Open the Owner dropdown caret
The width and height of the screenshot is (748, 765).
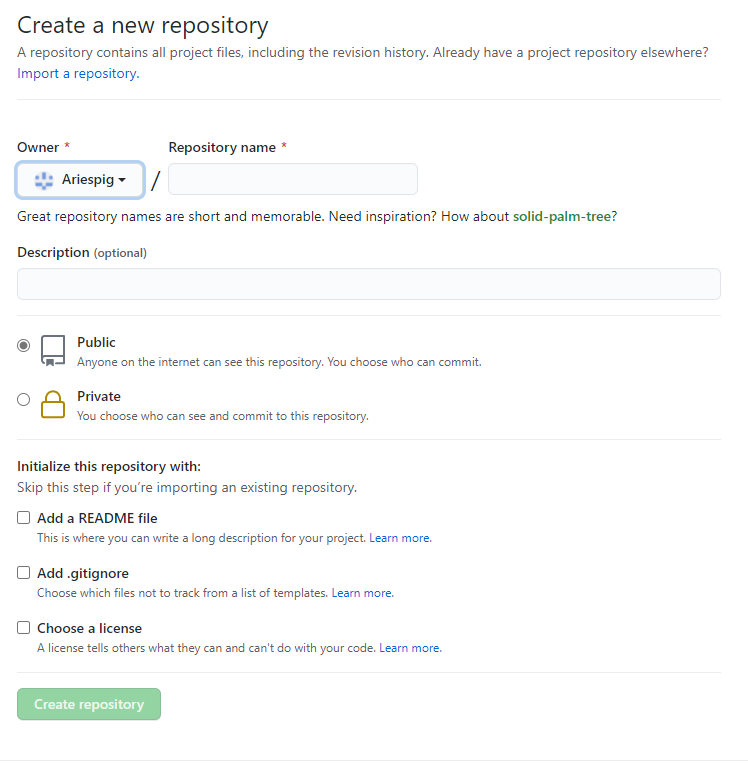point(122,181)
